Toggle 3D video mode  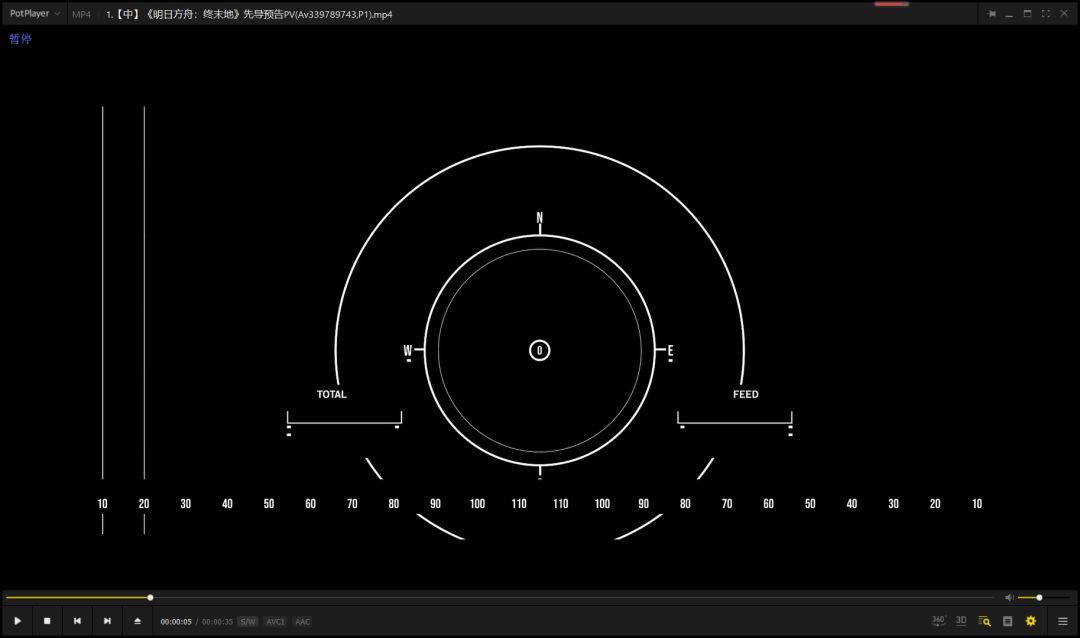click(961, 621)
